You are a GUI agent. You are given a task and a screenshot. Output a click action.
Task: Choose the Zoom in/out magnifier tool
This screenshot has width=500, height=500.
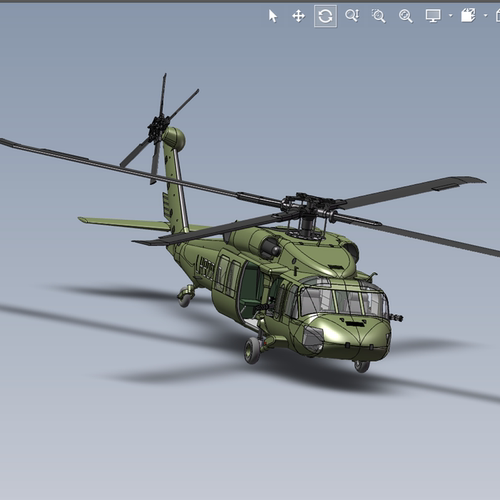click(352, 16)
